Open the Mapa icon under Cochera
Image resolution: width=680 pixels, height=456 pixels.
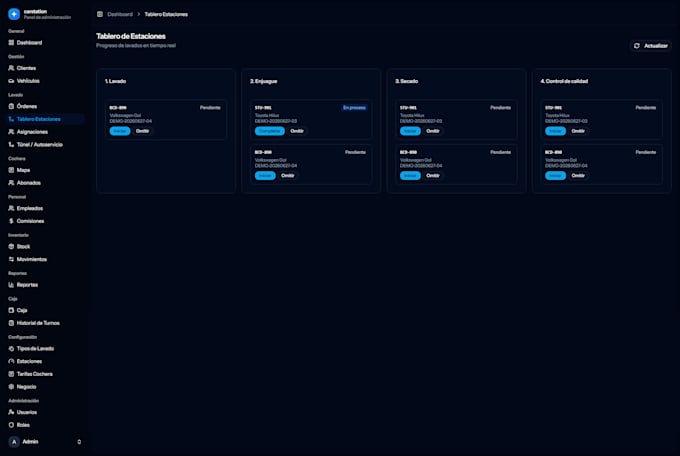[x=11, y=170]
